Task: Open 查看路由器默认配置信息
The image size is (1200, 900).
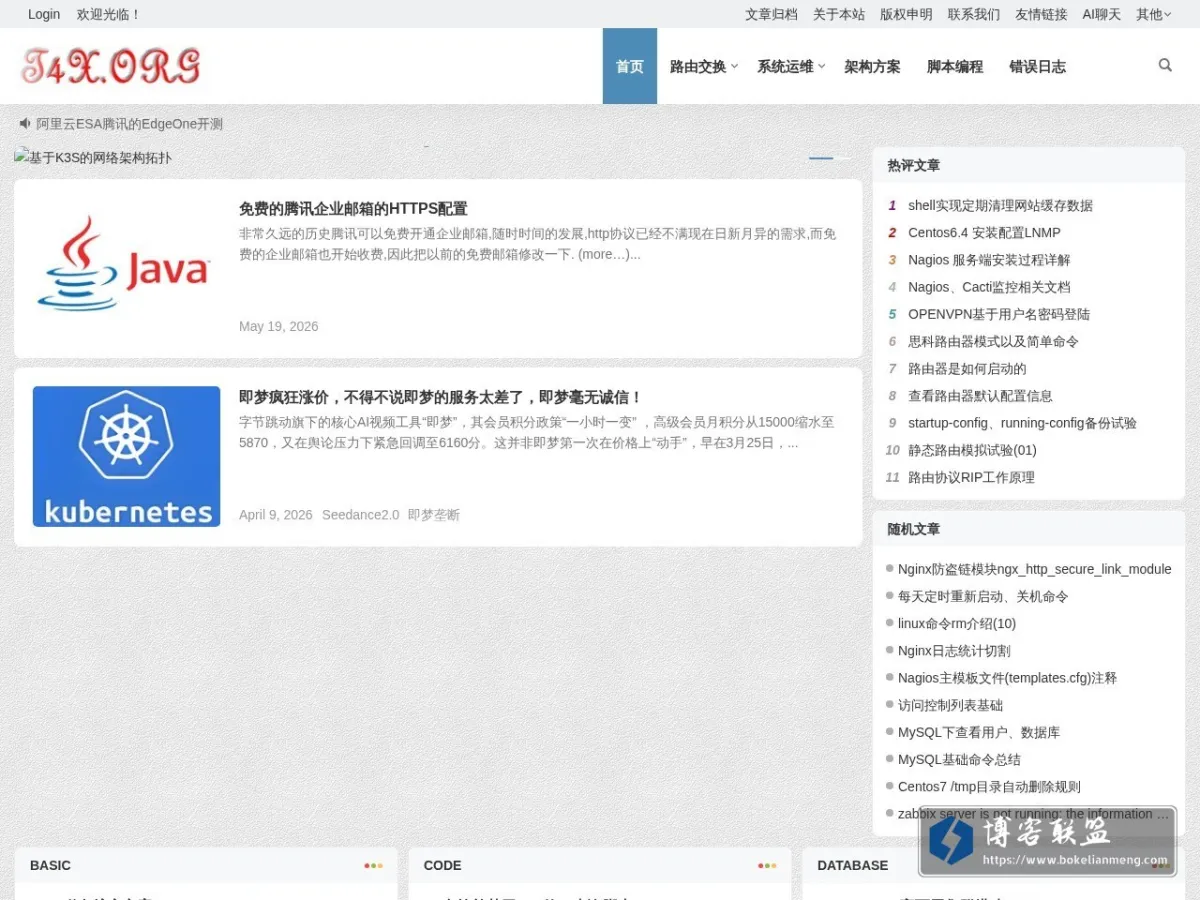Action: pos(980,396)
